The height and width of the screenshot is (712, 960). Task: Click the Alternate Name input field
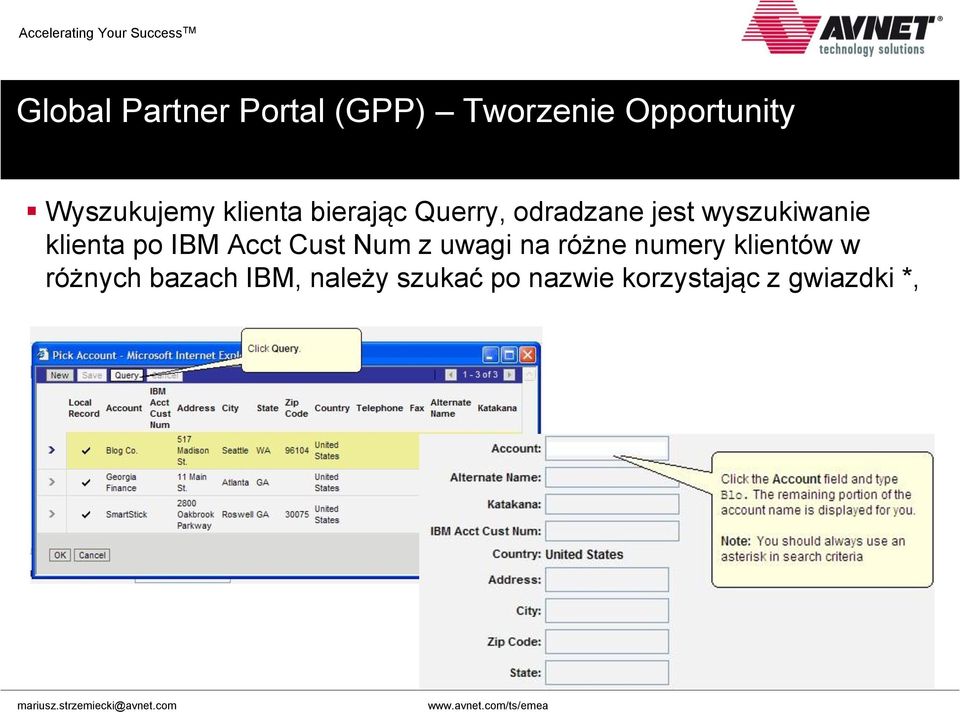click(612, 477)
